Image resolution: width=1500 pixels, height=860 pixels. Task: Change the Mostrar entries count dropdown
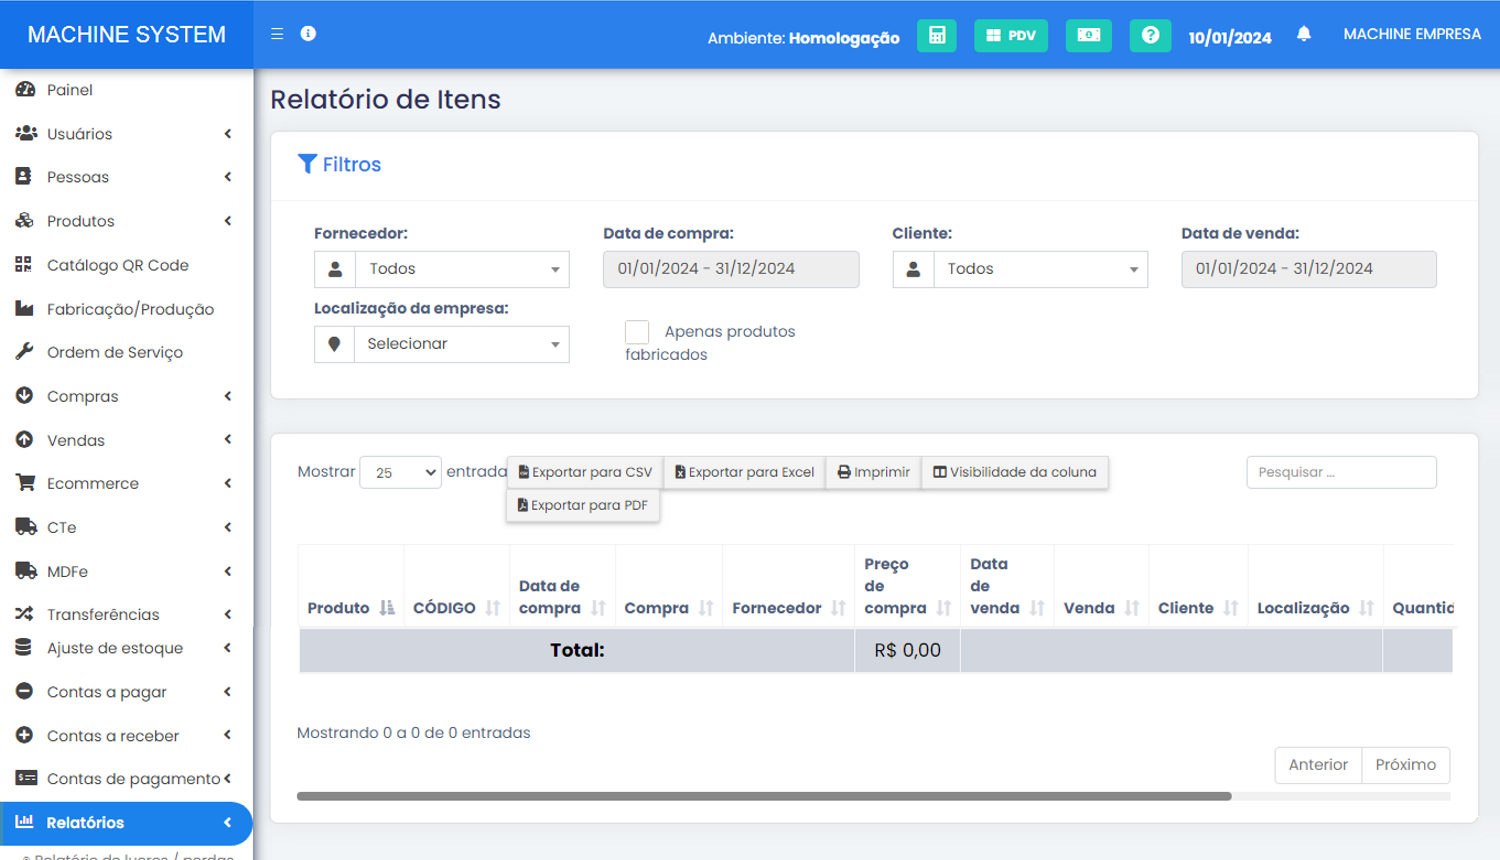pyautogui.click(x=400, y=472)
